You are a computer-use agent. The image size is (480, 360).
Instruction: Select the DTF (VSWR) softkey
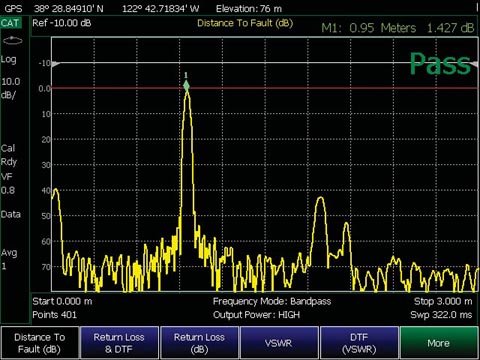(x=359, y=343)
